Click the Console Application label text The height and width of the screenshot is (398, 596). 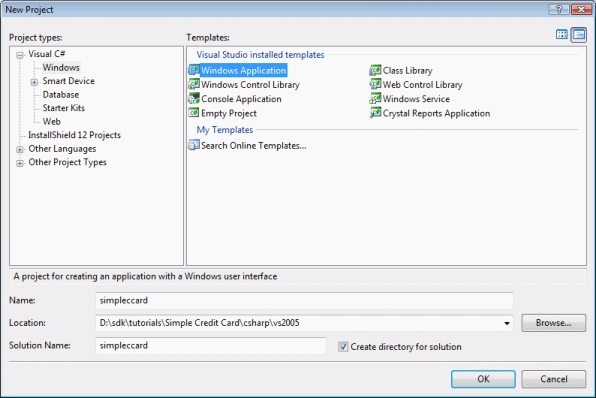(x=241, y=99)
